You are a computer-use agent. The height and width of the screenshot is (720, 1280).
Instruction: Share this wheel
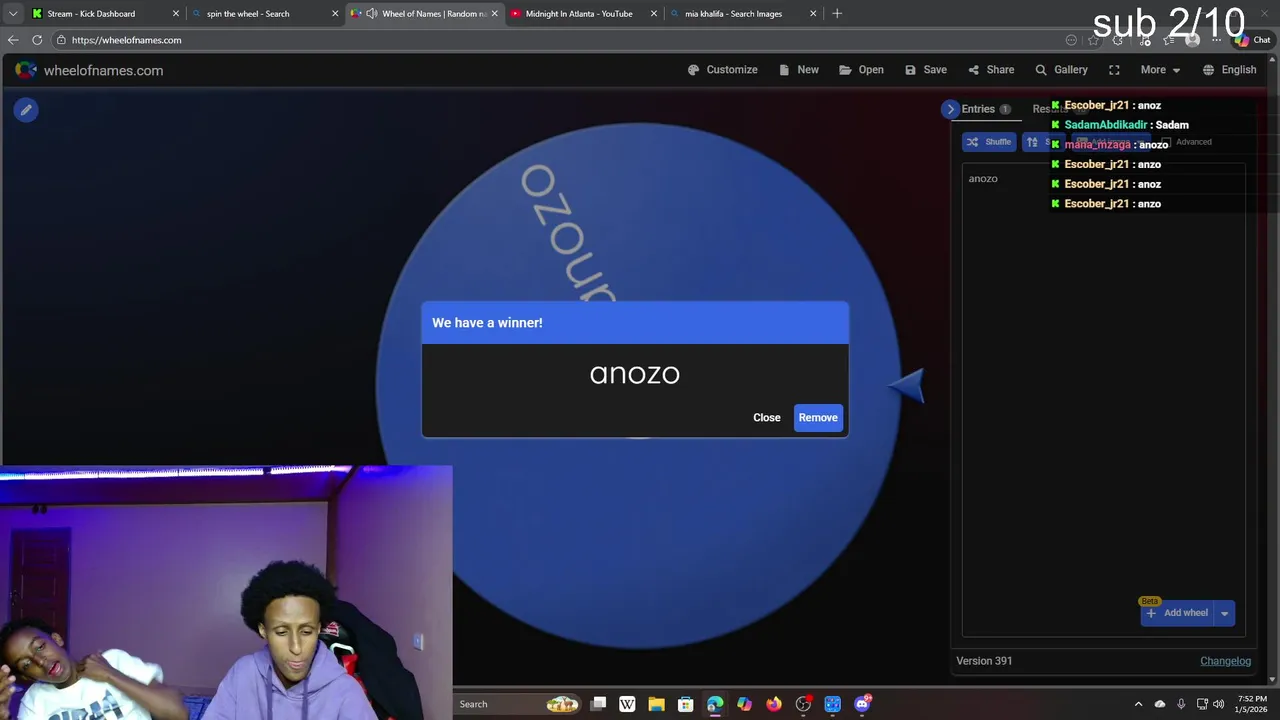tap(991, 70)
